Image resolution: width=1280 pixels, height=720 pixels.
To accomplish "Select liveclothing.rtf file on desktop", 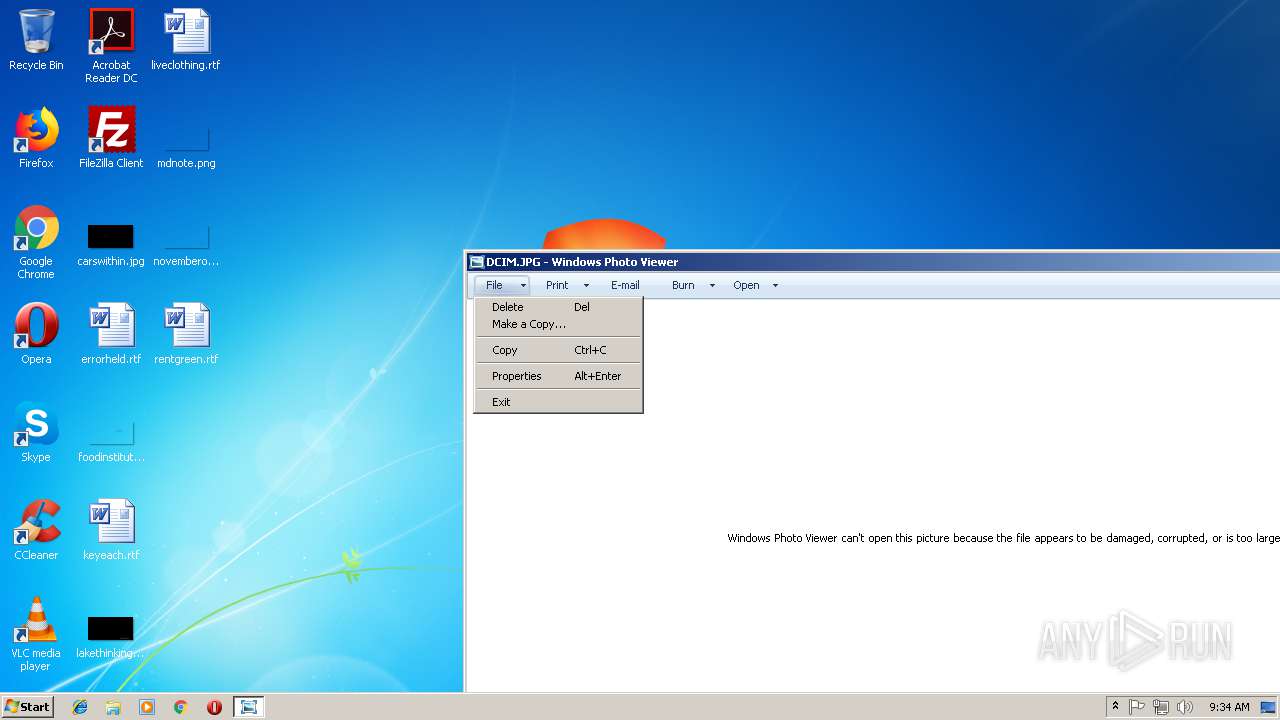I will pos(186,40).
